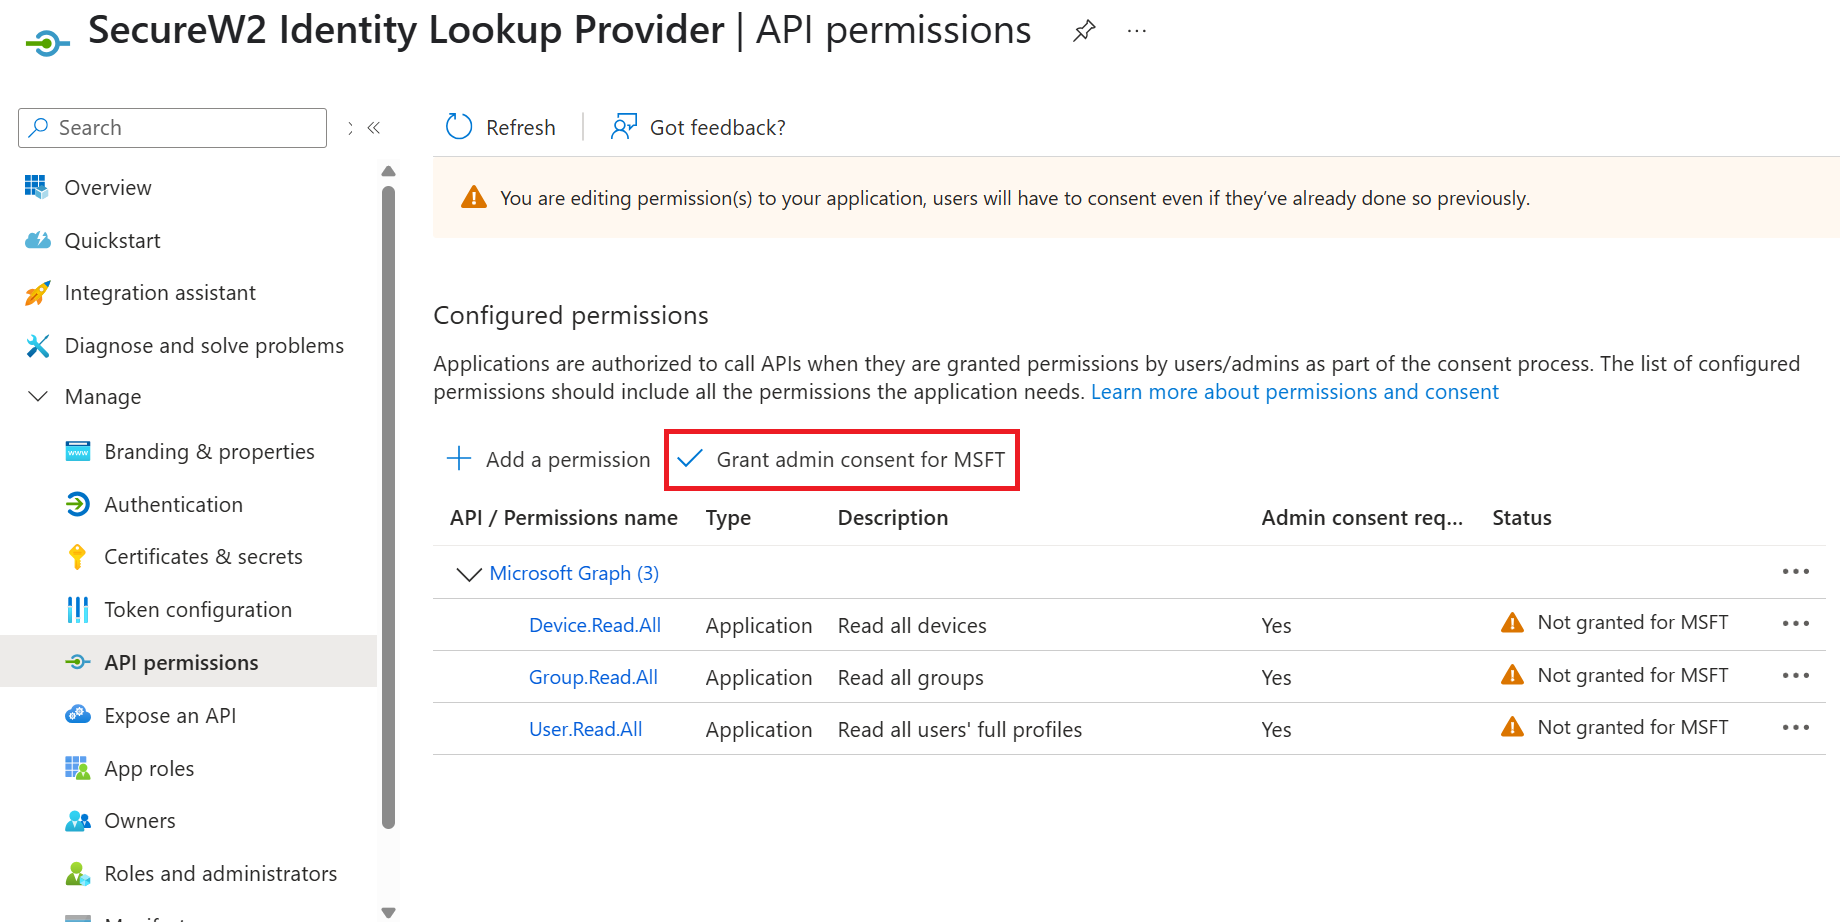Grant admin consent for MSFT

(x=842, y=460)
